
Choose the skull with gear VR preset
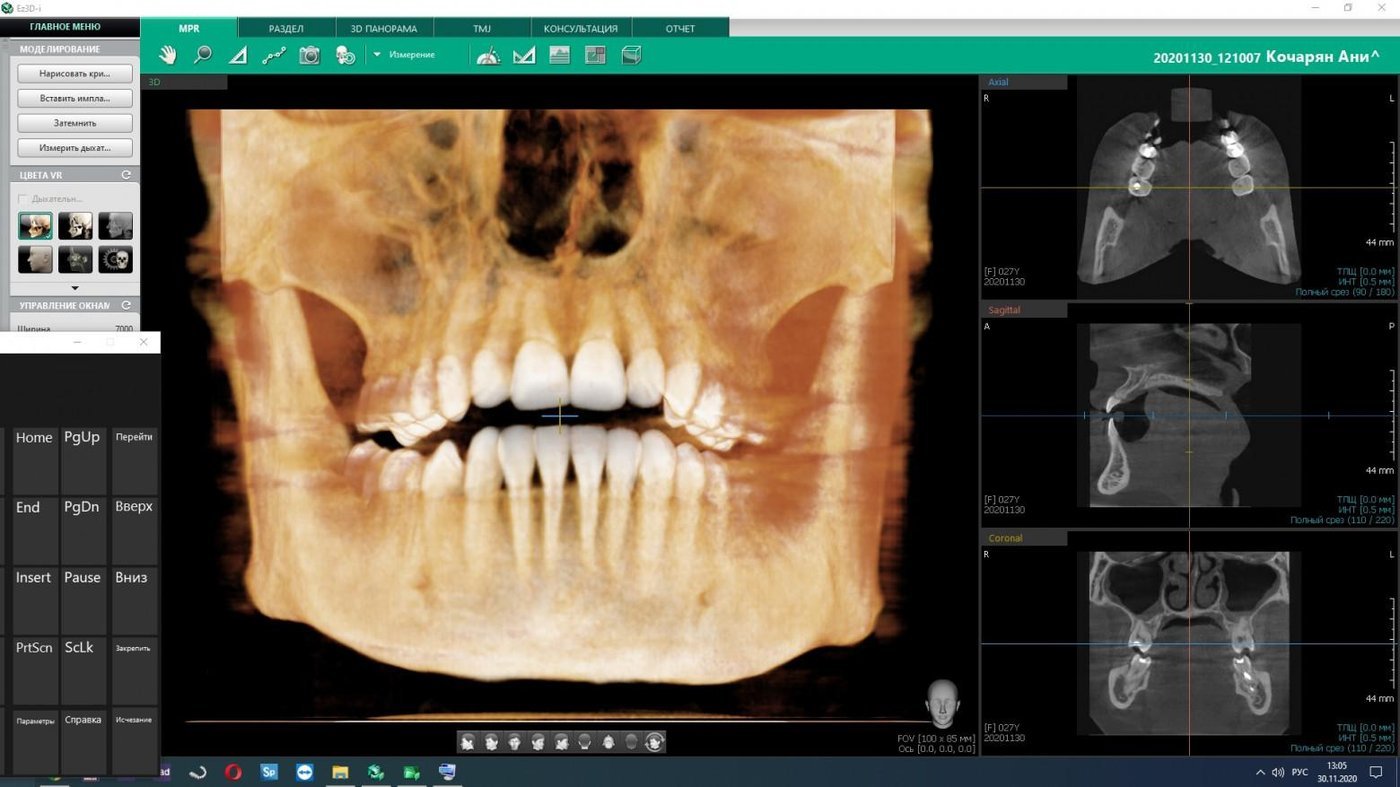pos(115,259)
